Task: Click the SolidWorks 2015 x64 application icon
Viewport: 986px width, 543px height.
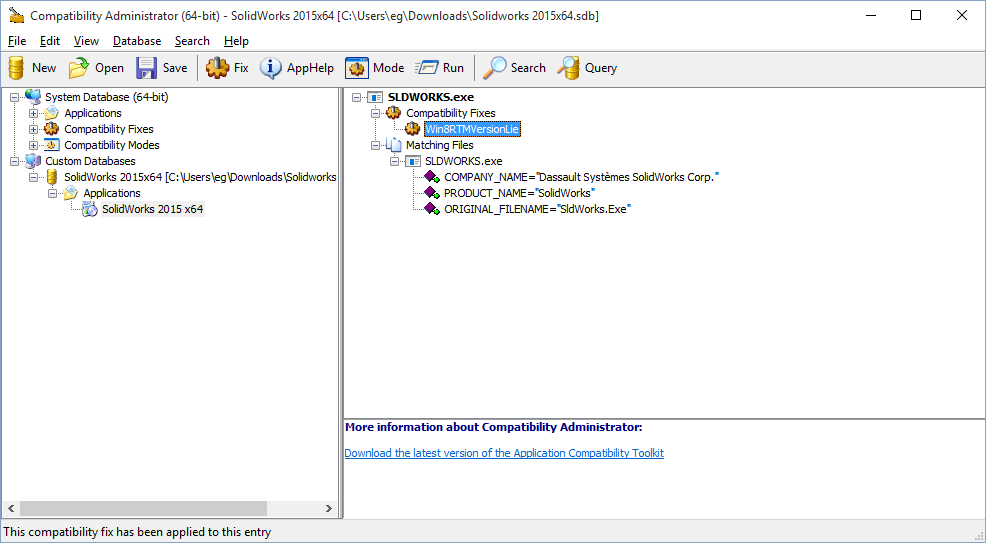Action: (x=90, y=209)
